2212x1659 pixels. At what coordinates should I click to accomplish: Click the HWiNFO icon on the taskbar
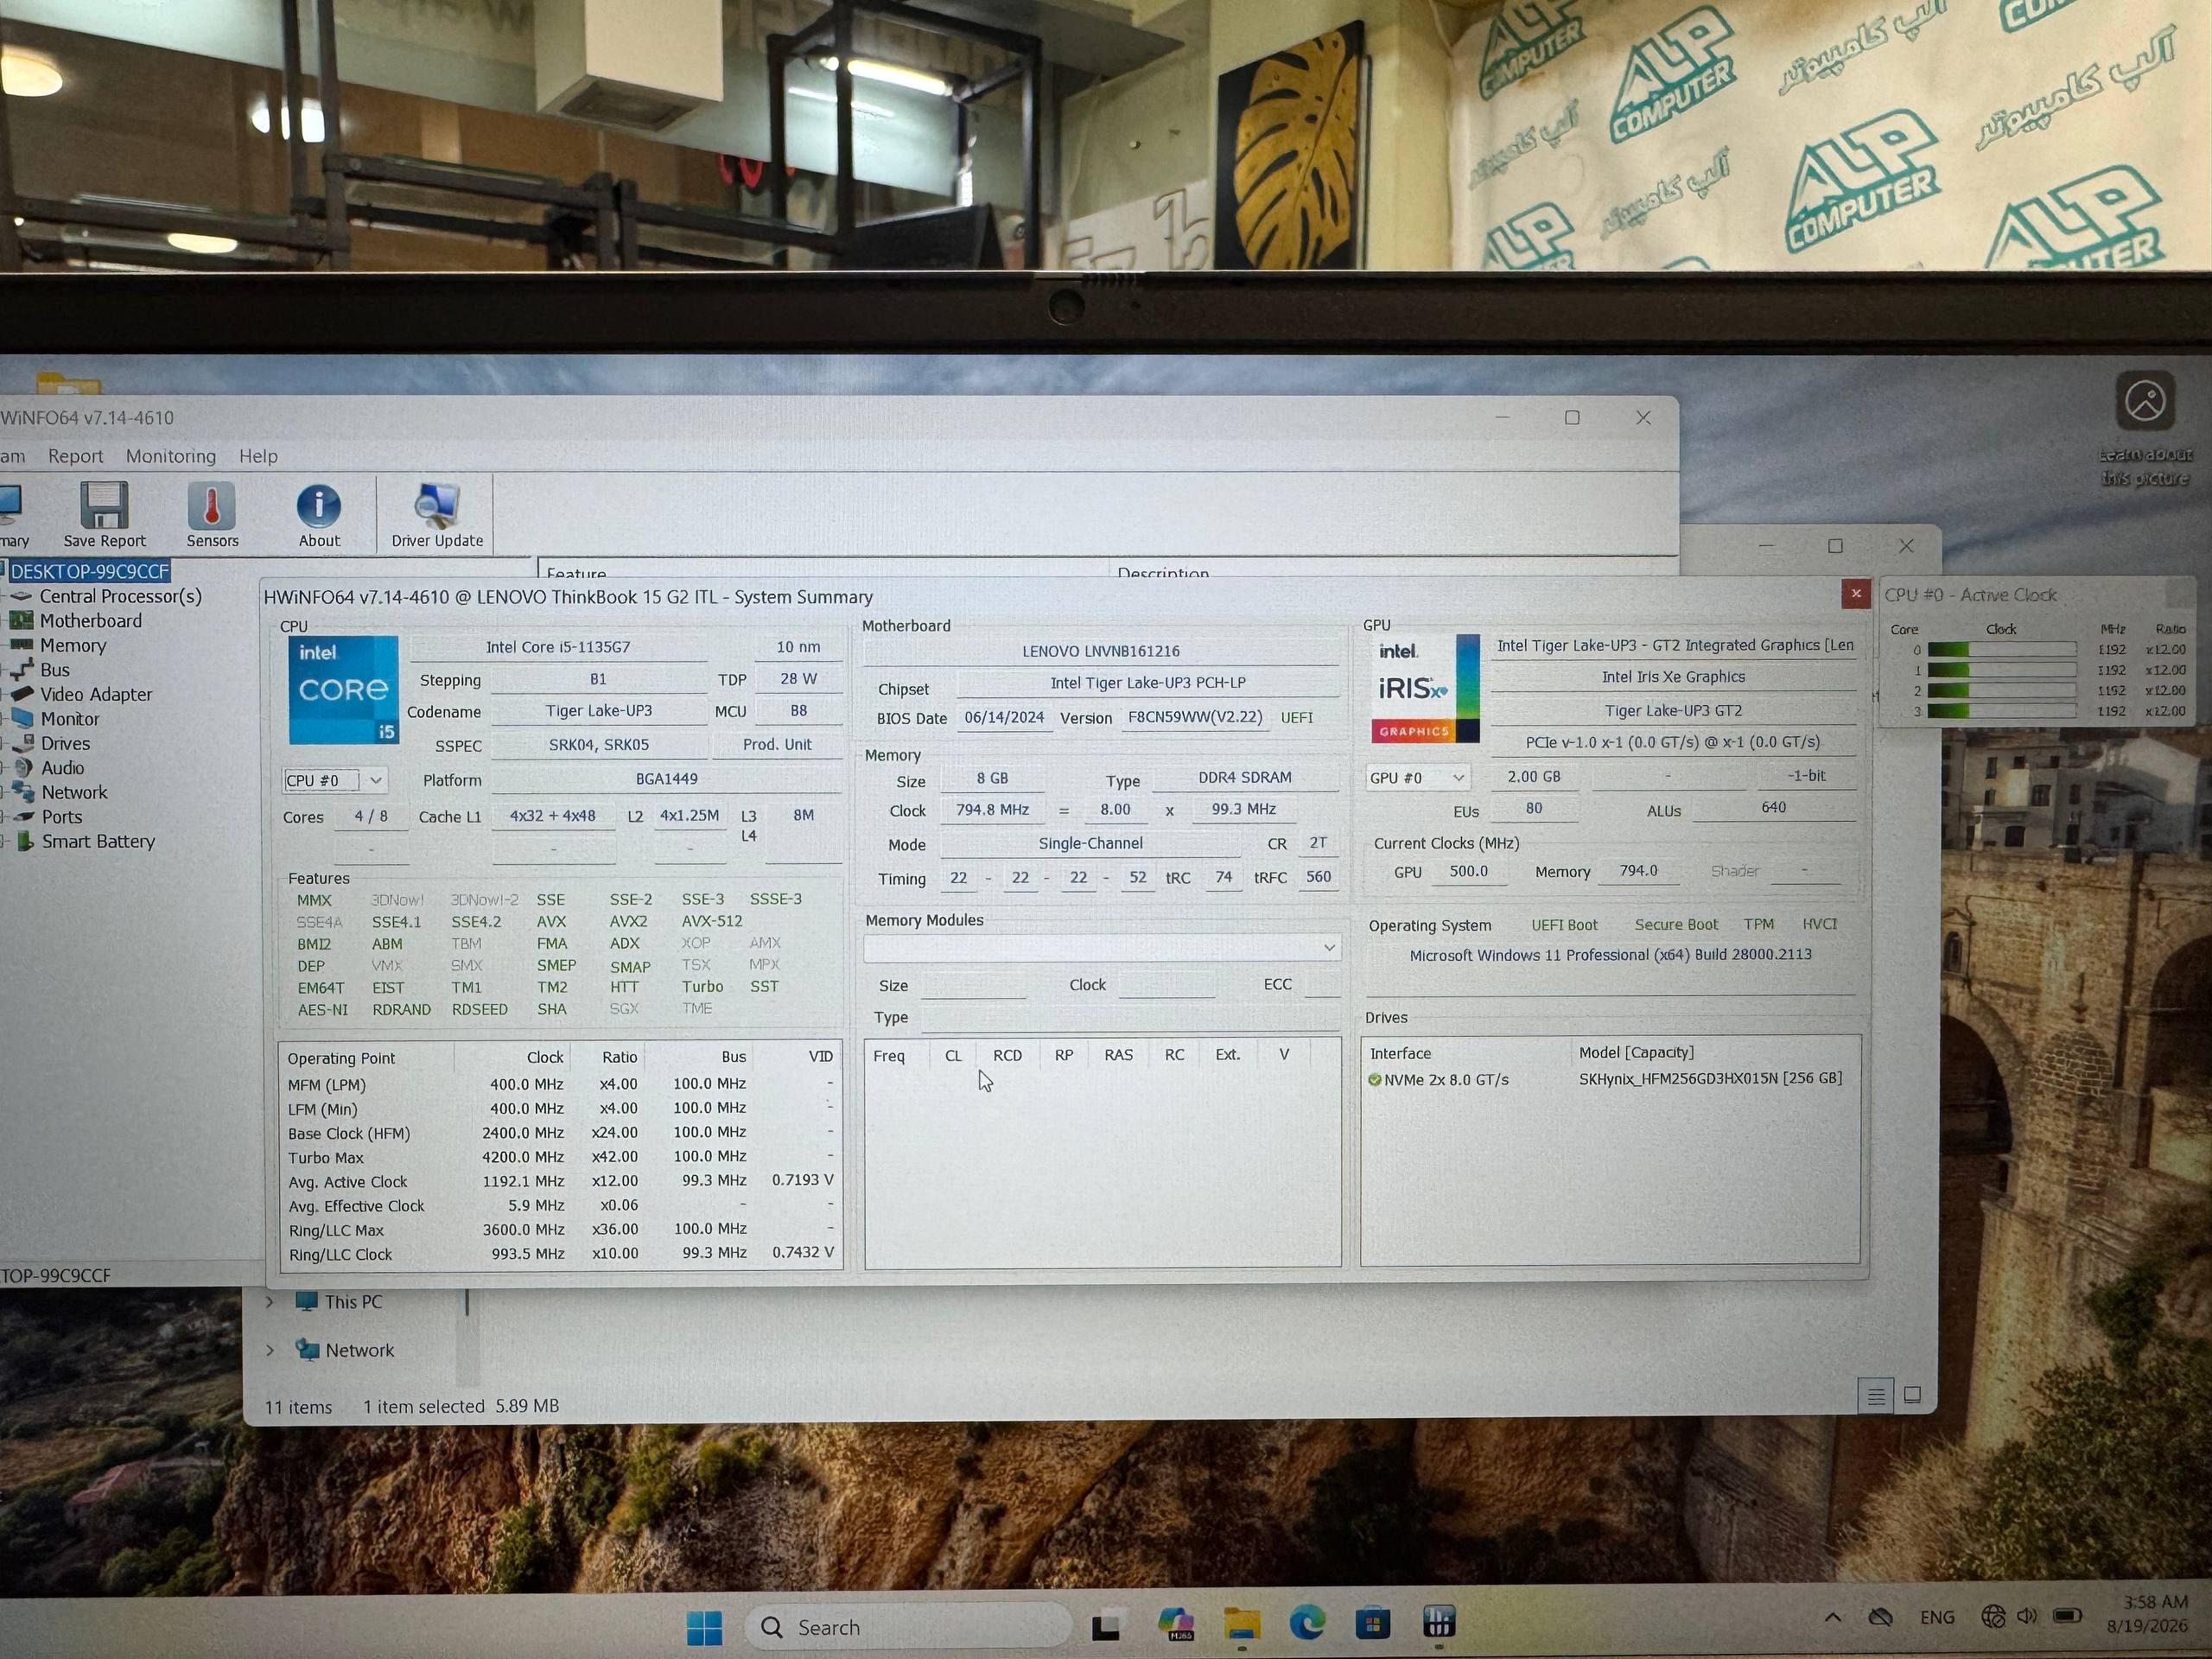click(1438, 1622)
